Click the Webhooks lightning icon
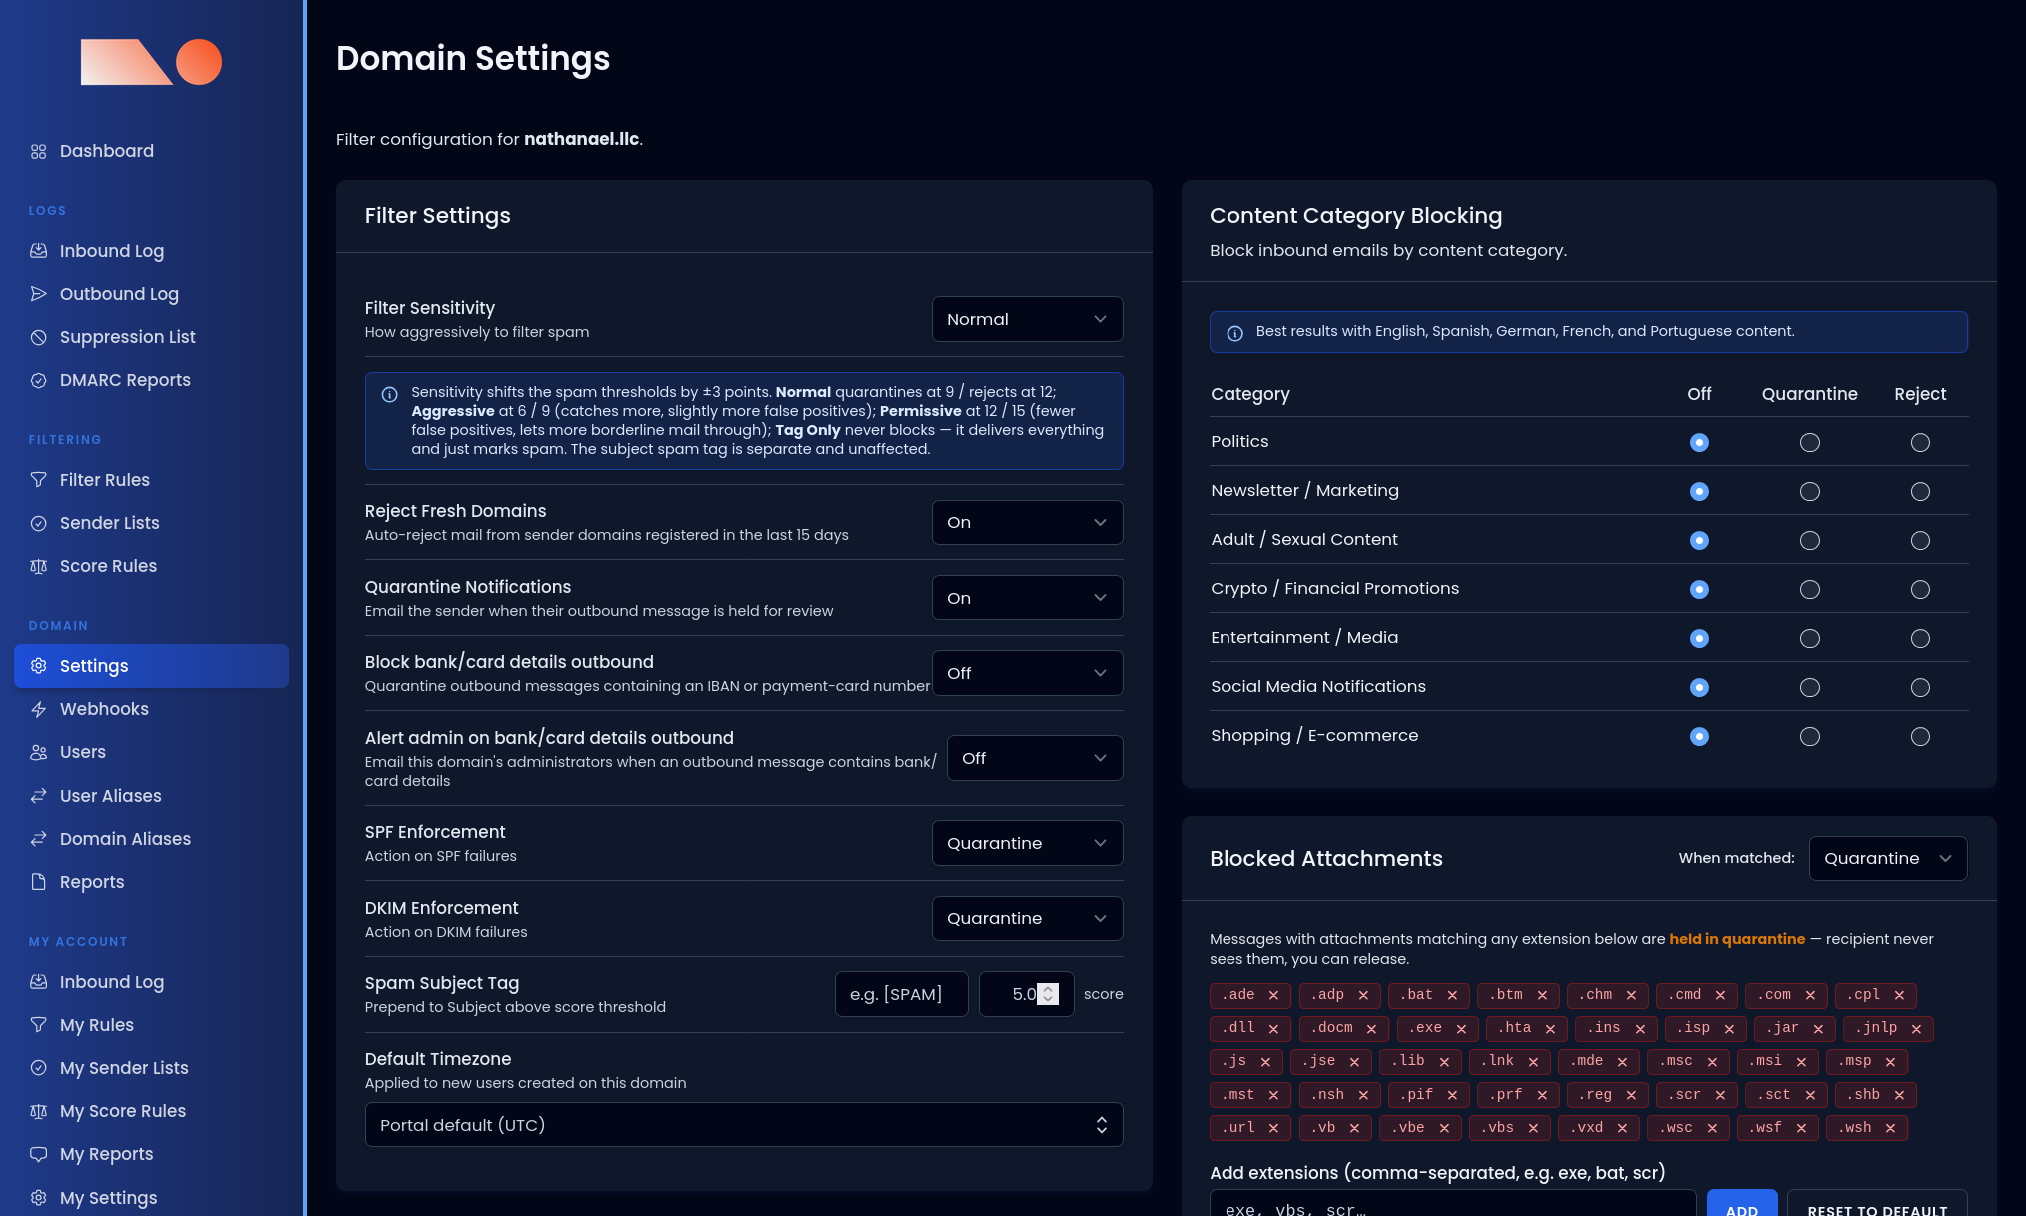The width and height of the screenshot is (2026, 1216). pos(39,709)
